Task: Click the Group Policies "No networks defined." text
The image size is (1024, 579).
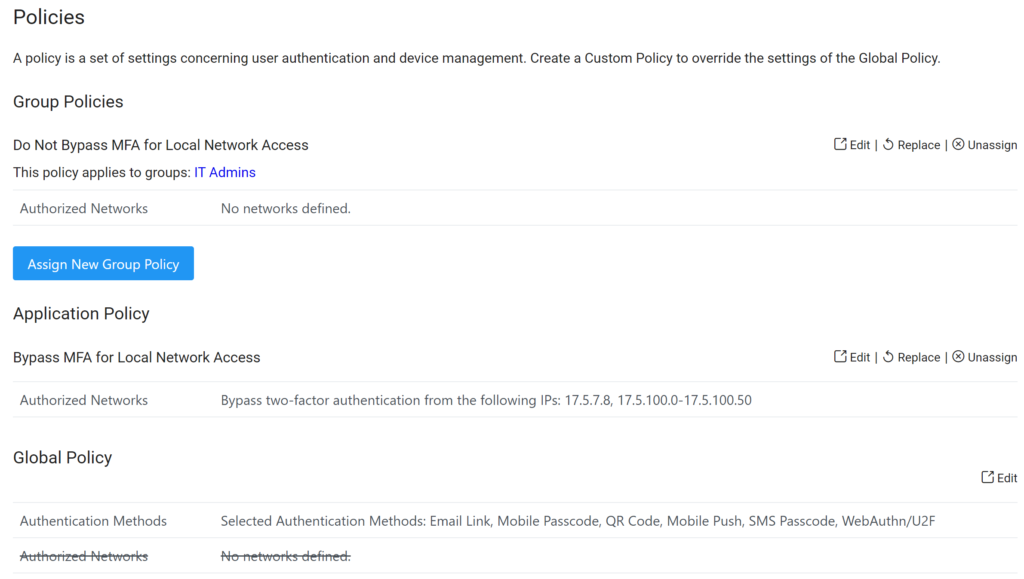Action: coord(286,209)
